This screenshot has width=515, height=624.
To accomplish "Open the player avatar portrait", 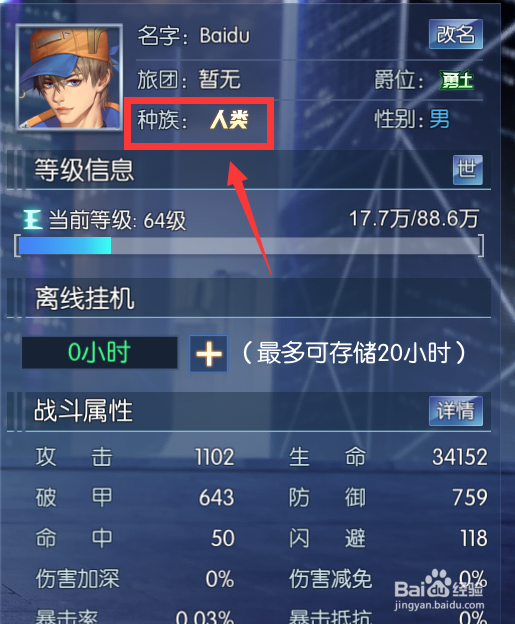I will point(69,77).
